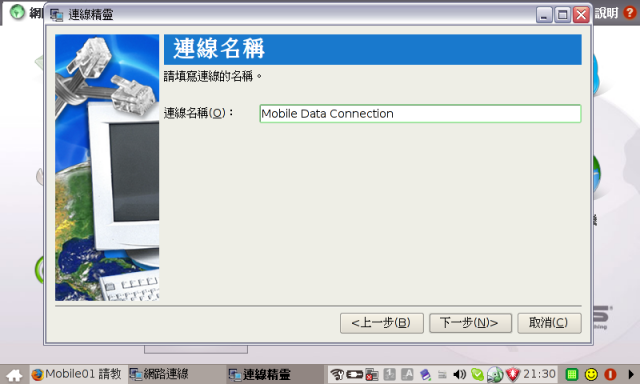Close the 連線精靈 wizard window
Viewport: 640px width, 384px height.
pyautogui.click(x=581, y=15)
